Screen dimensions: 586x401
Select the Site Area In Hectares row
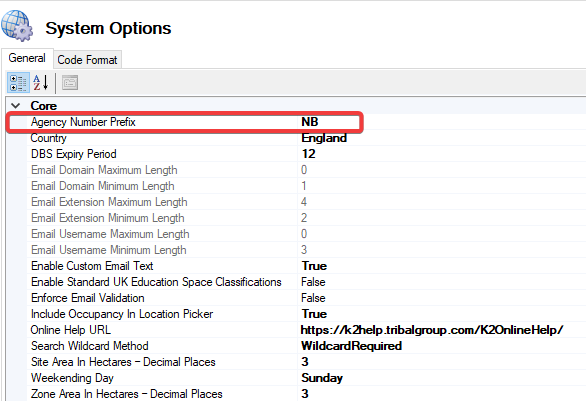306,362
